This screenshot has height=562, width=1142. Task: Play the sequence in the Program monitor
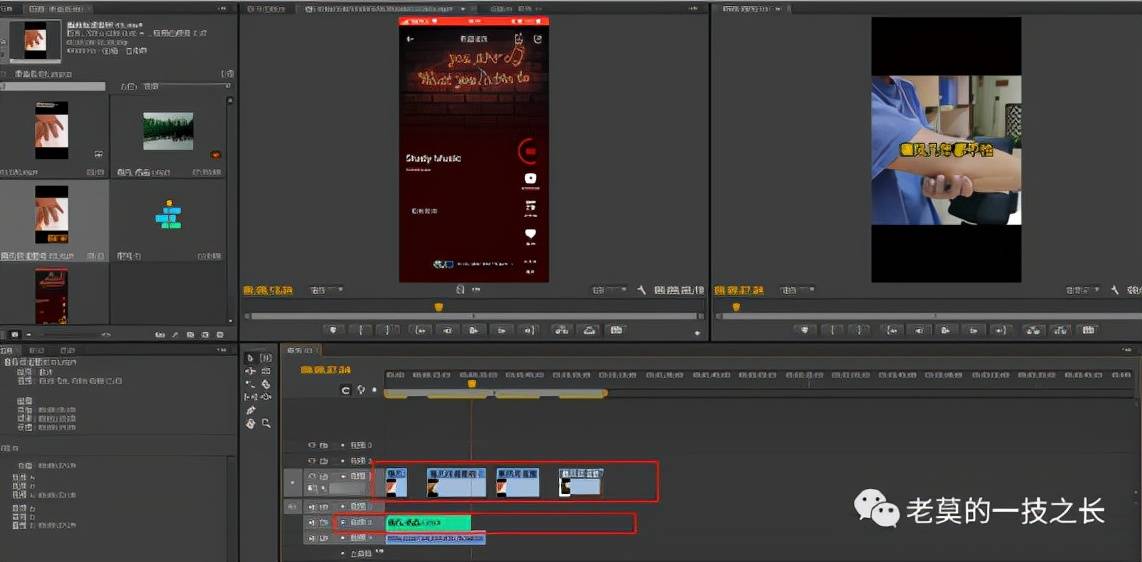(945, 330)
